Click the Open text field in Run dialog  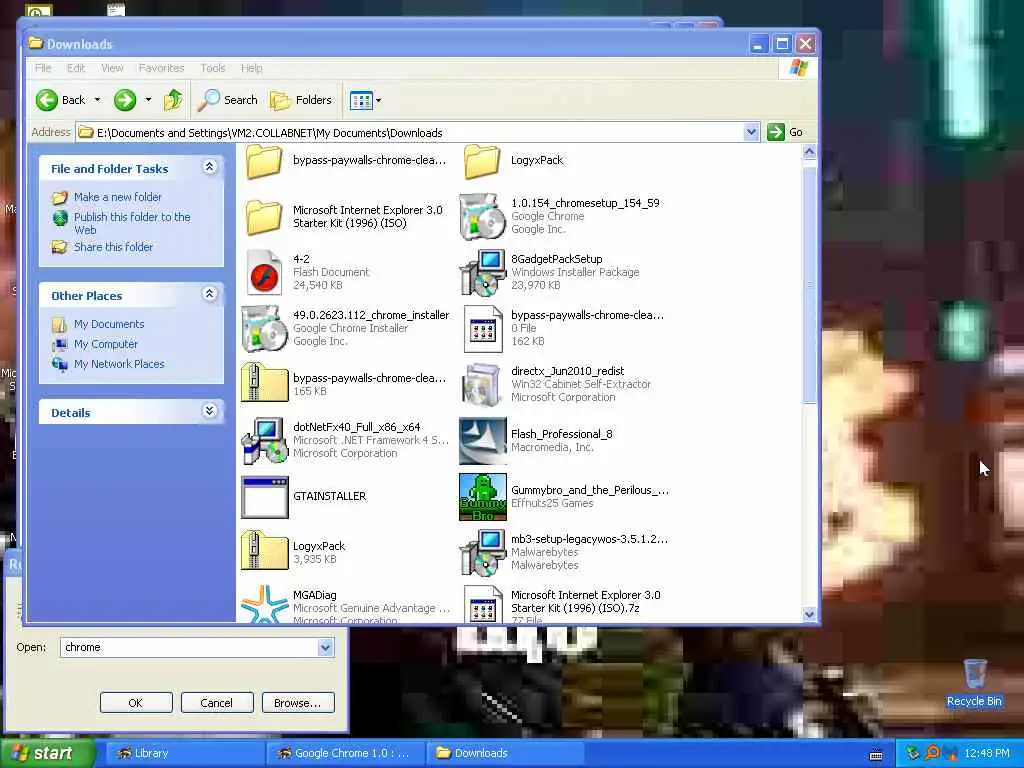point(189,647)
